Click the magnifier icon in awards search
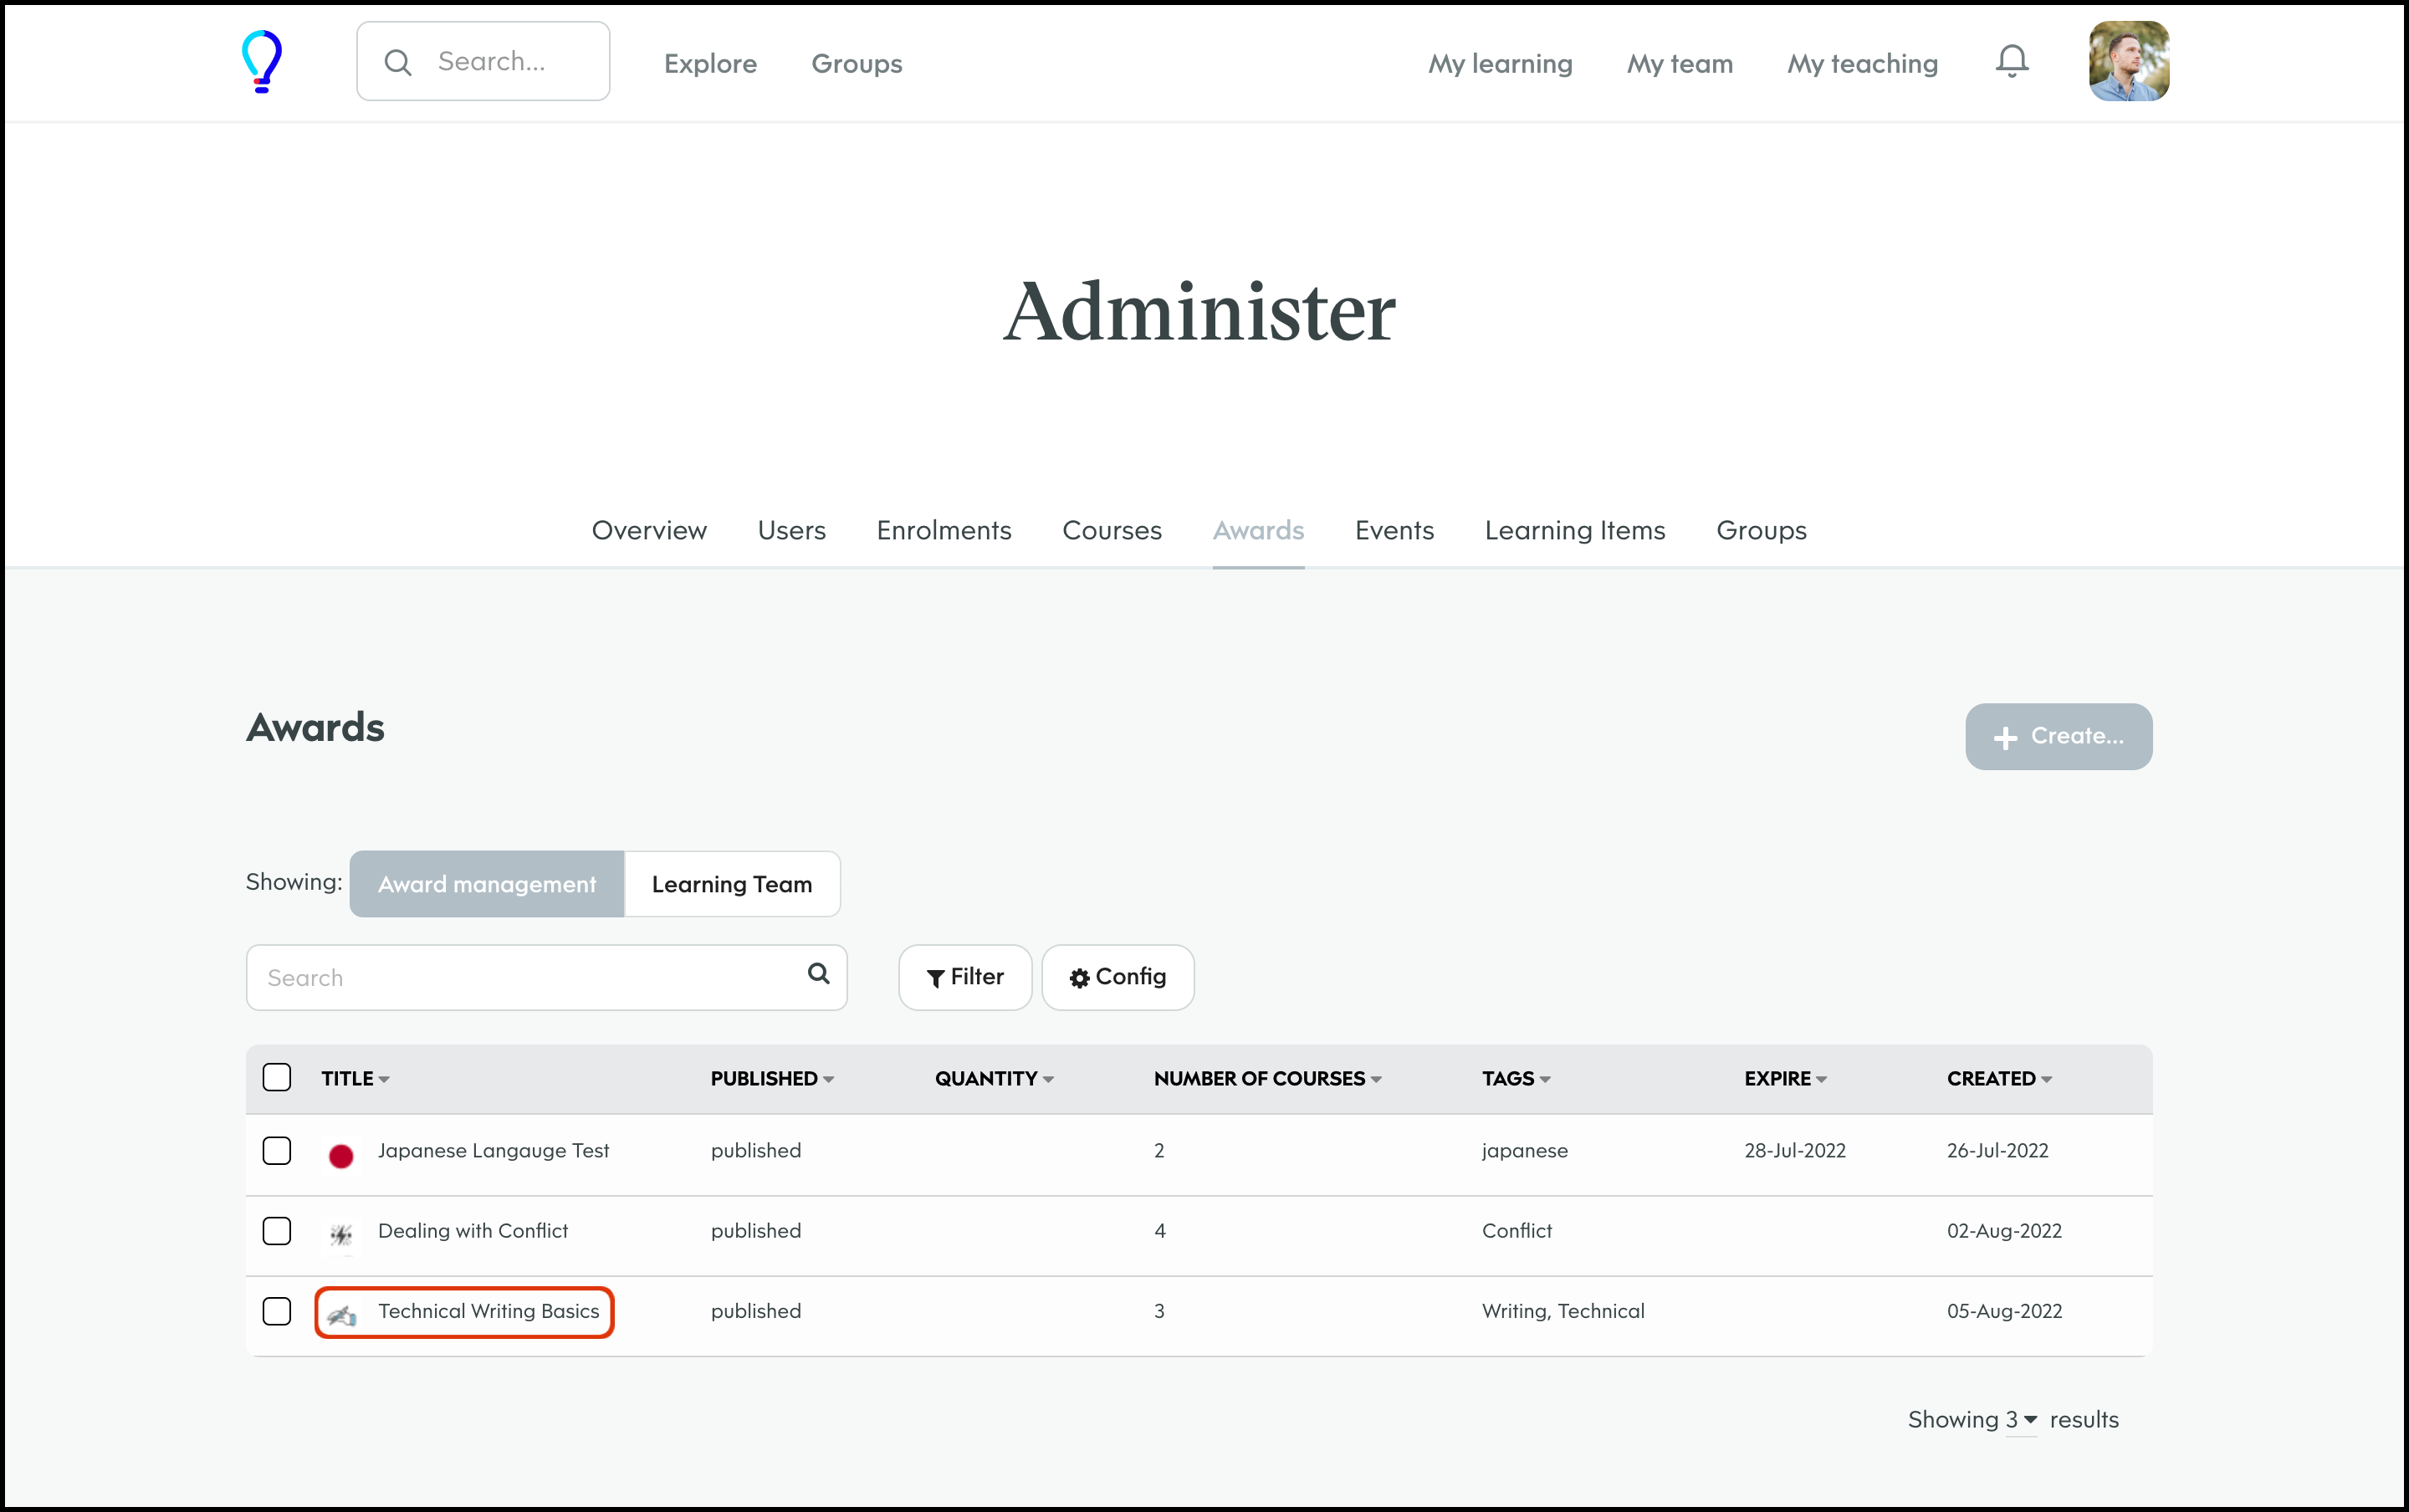This screenshot has height=1512, width=2409. pos(818,974)
